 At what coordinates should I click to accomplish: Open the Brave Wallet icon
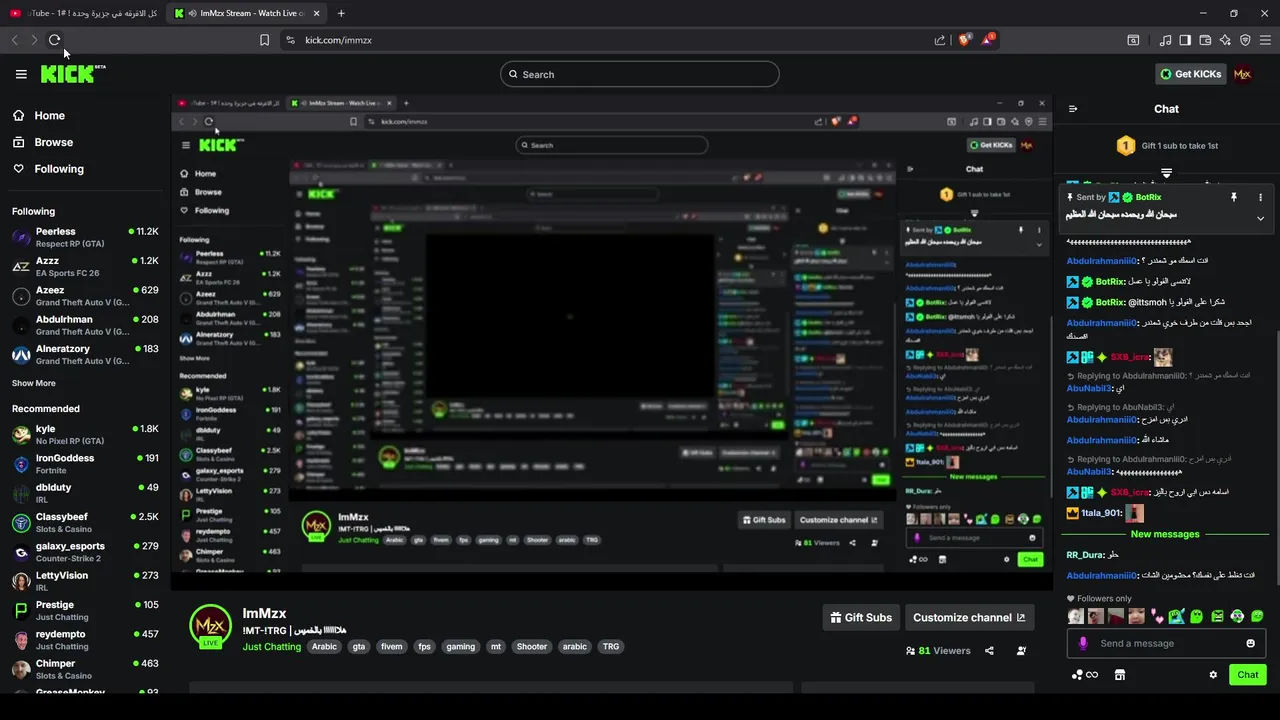(x=1205, y=40)
